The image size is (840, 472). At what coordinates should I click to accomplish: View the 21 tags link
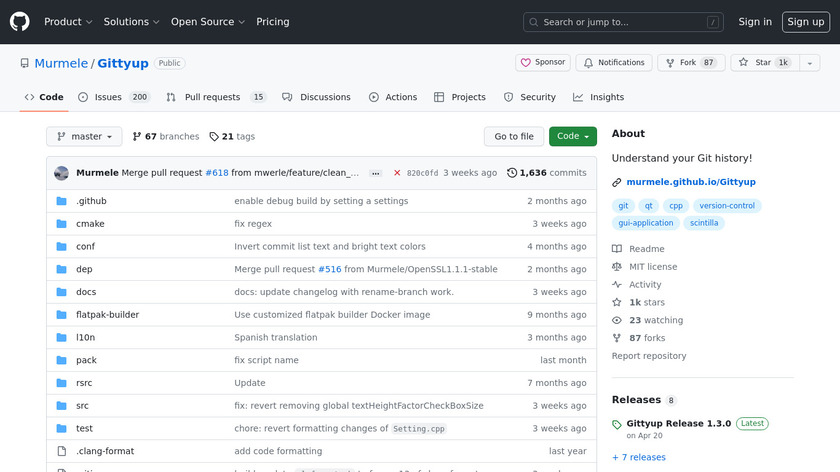(x=232, y=136)
